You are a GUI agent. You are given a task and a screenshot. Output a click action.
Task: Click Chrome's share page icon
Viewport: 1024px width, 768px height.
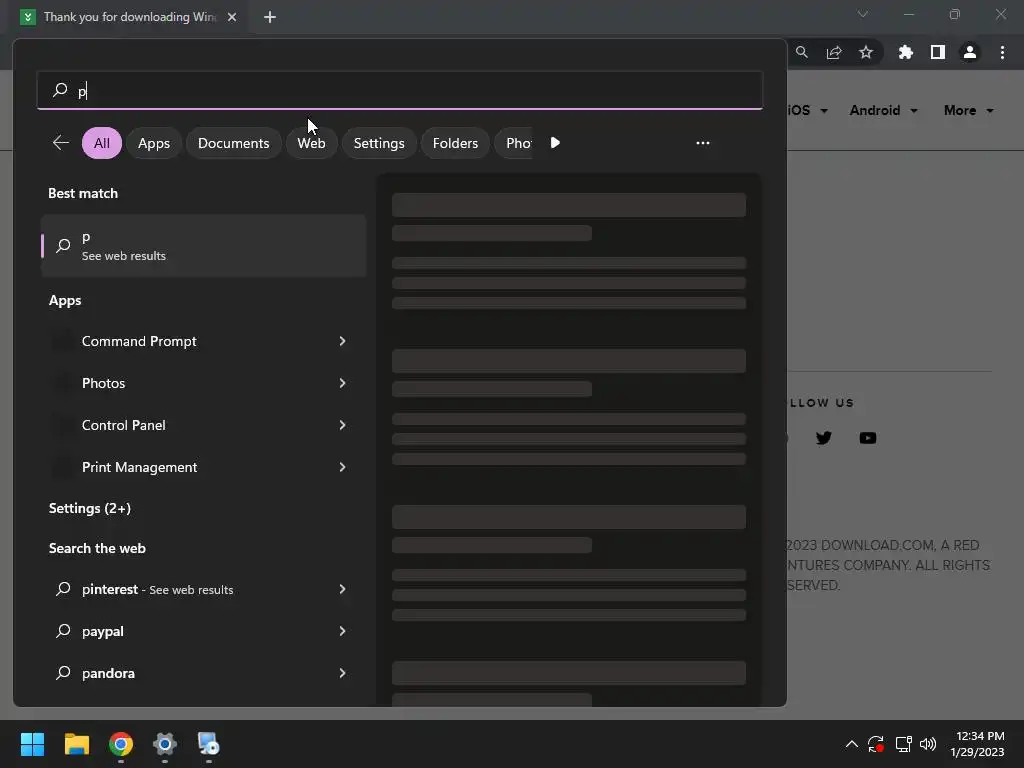[x=834, y=52]
